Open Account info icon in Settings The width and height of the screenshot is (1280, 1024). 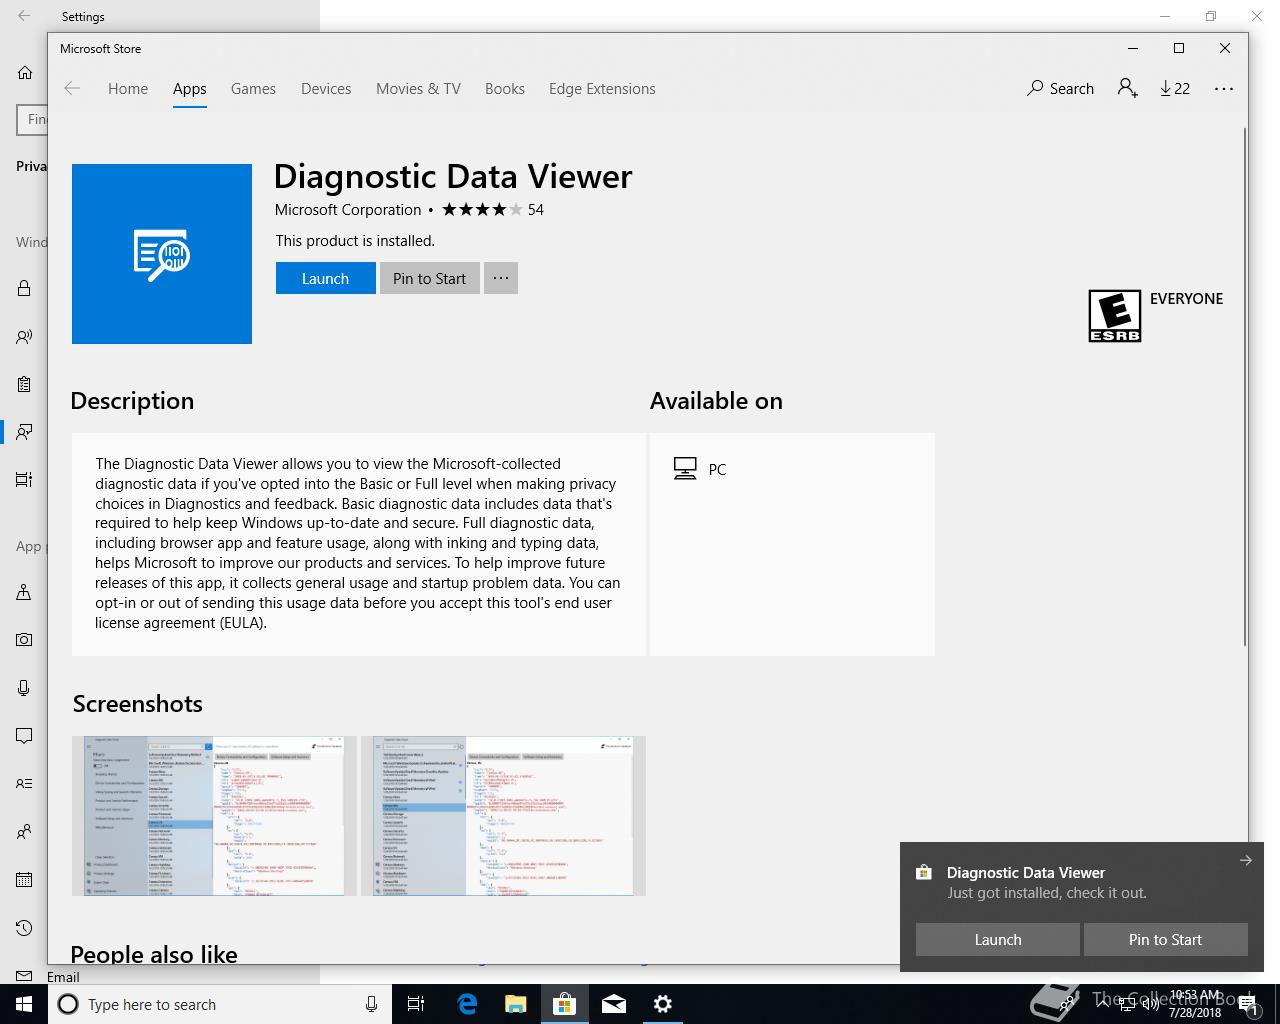click(24, 784)
